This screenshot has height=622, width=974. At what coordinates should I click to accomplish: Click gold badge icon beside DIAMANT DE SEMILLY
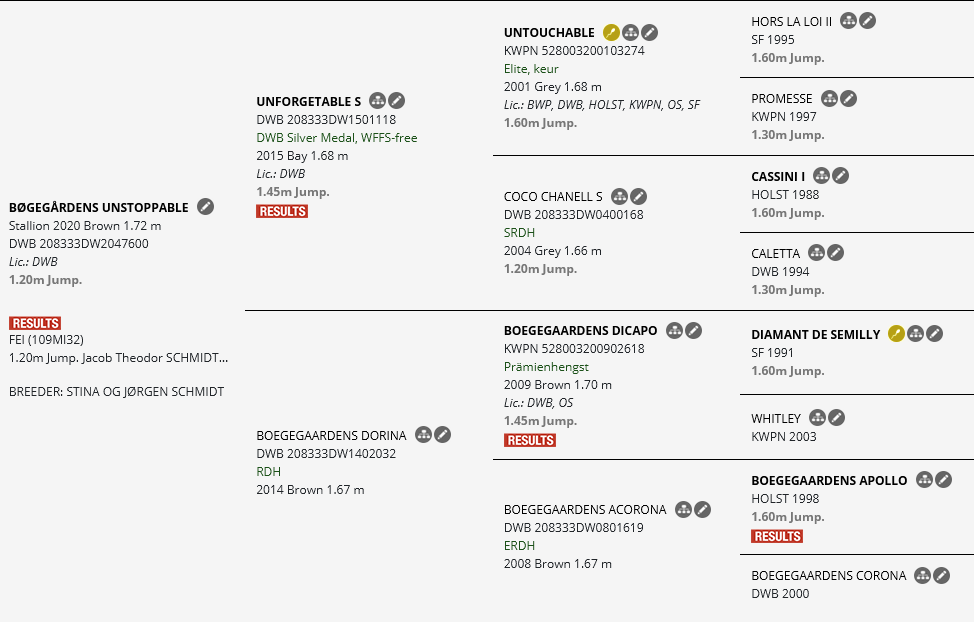[x=896, y=334]
